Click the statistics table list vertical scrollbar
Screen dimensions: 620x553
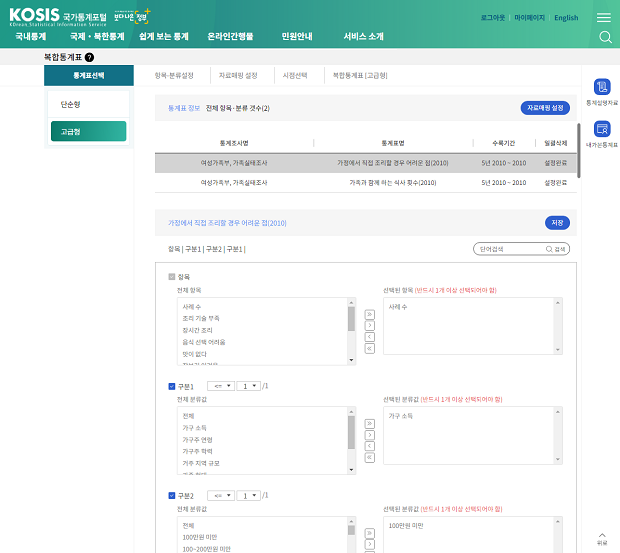[x=578, y=151]
